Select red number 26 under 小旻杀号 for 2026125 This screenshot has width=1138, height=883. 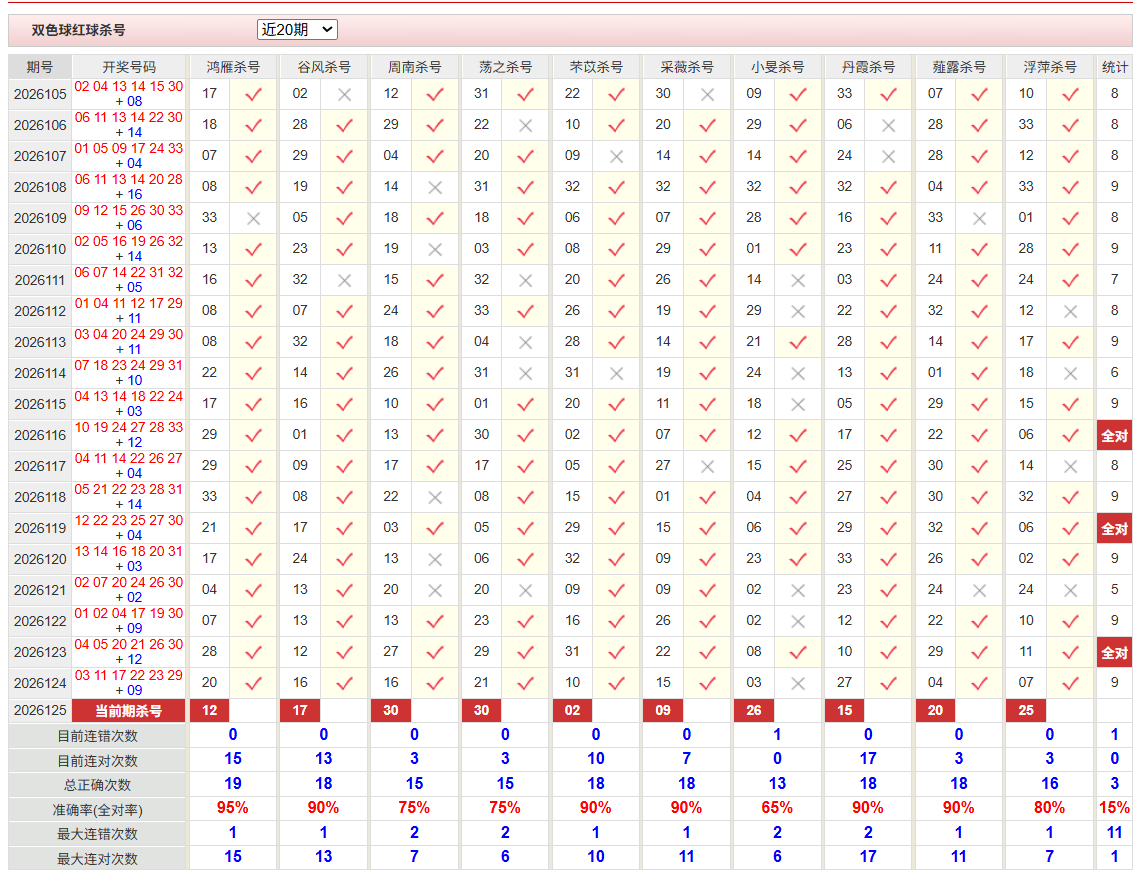pos(754,711)
